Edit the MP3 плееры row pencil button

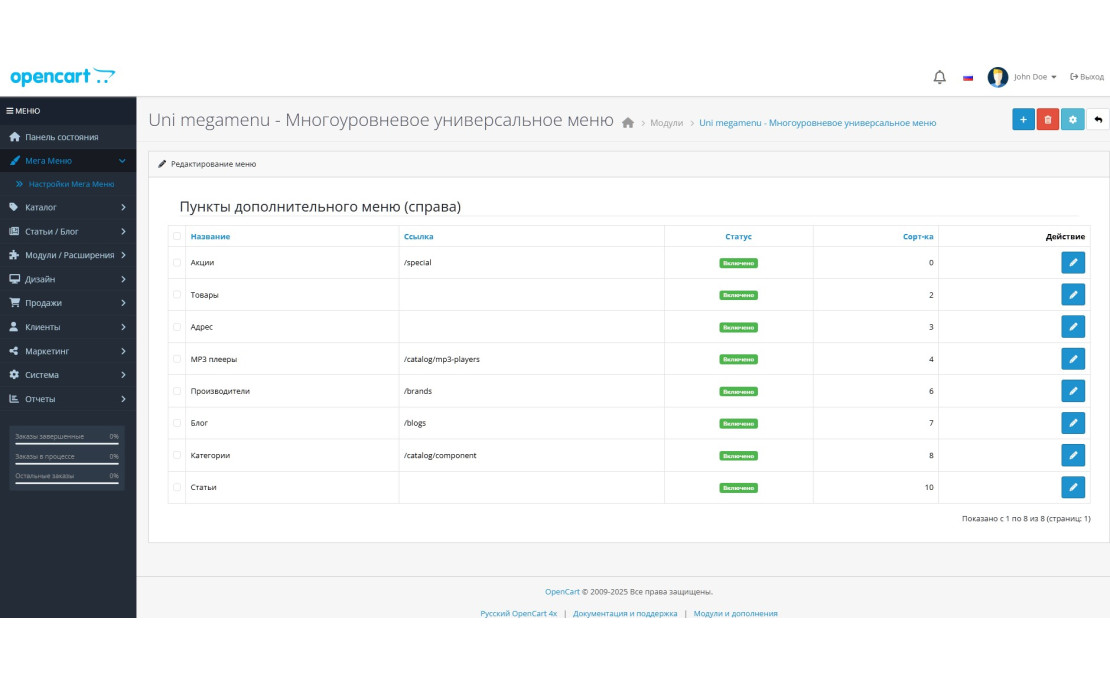(1072, 359)
